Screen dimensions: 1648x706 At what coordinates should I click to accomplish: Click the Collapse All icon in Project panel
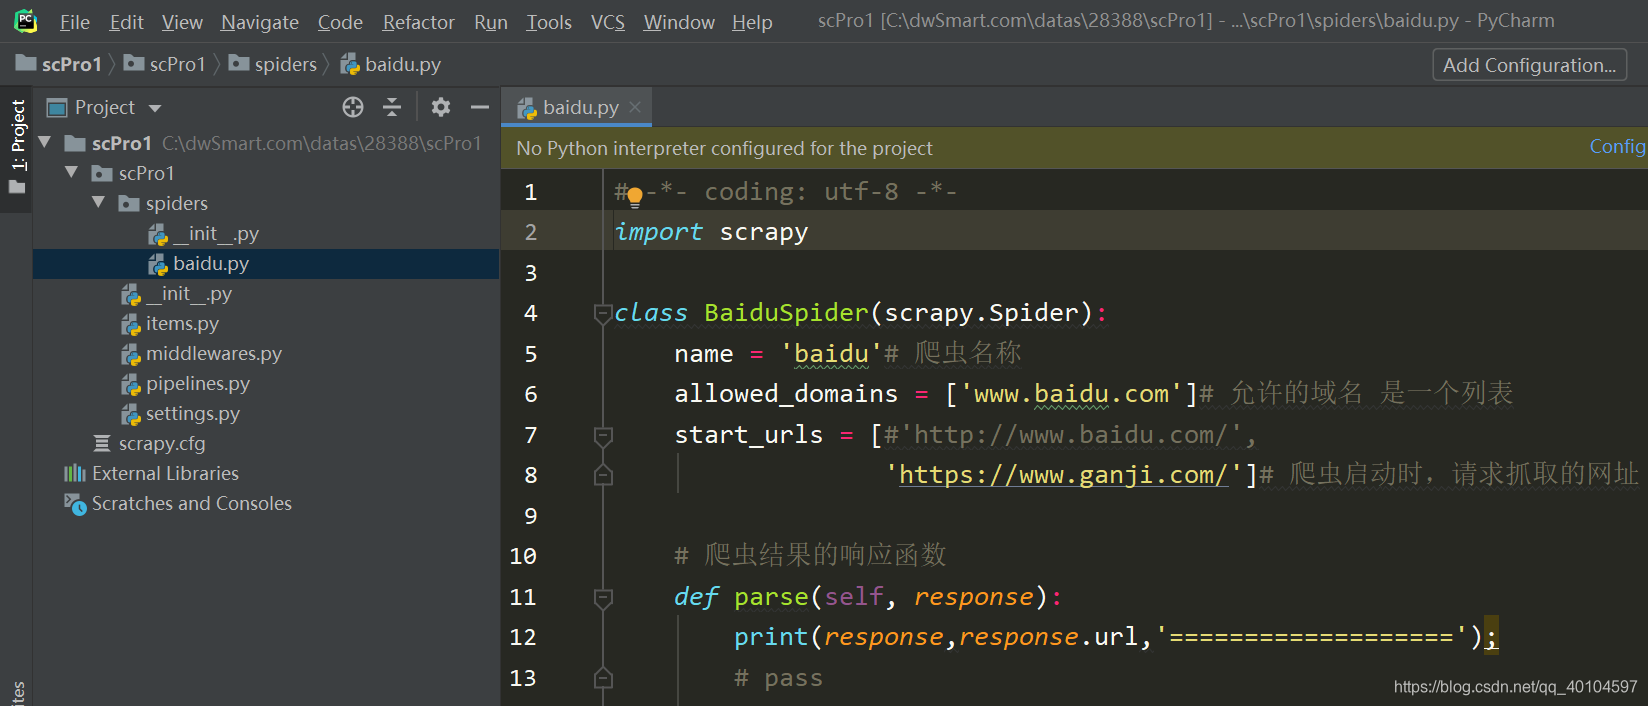(x=392, y=107)
